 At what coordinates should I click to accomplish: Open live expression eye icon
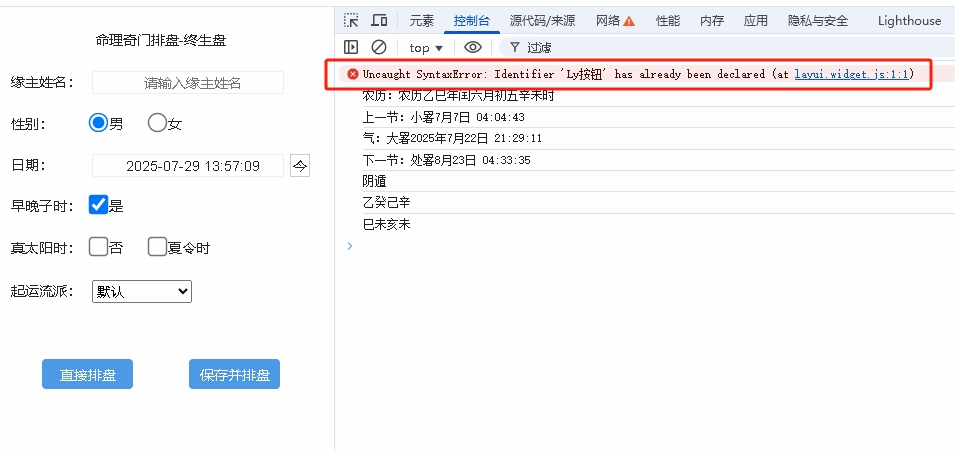point(473,47)
